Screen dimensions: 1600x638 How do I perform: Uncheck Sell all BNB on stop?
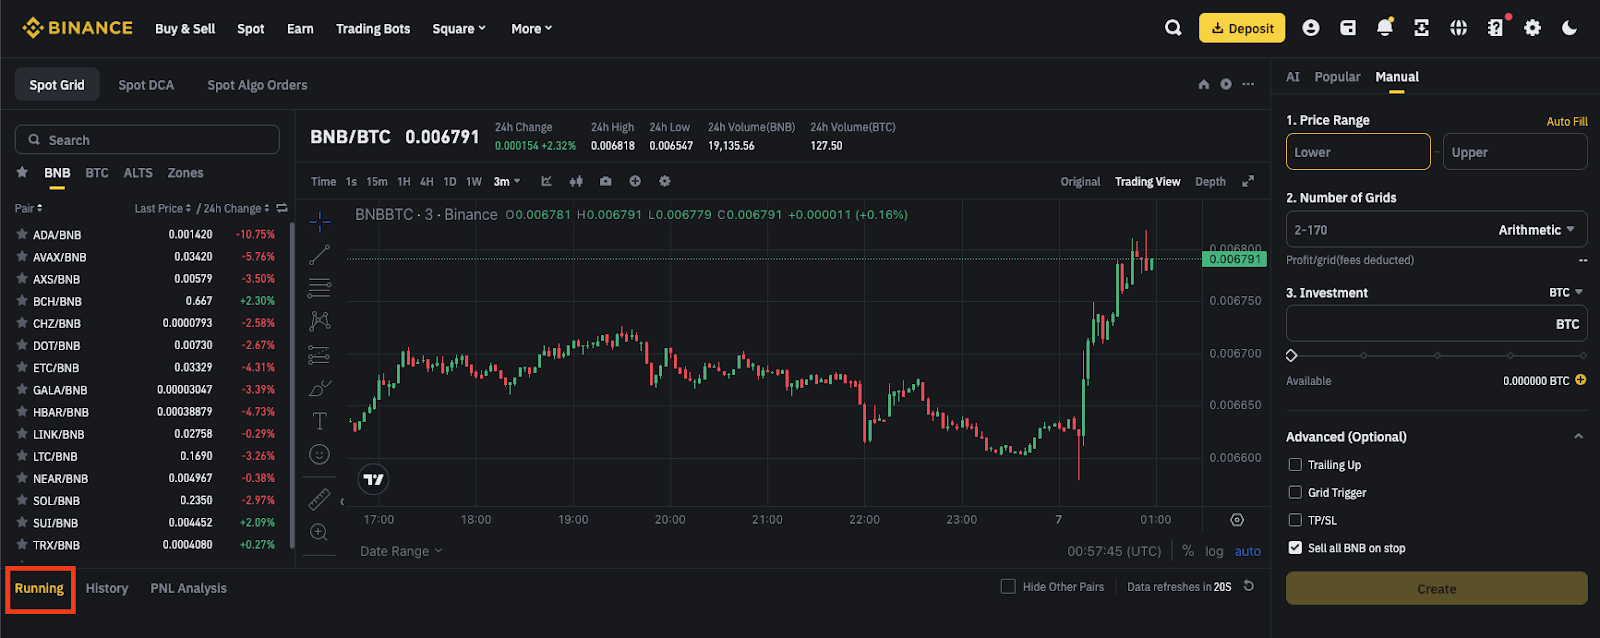1295,548
